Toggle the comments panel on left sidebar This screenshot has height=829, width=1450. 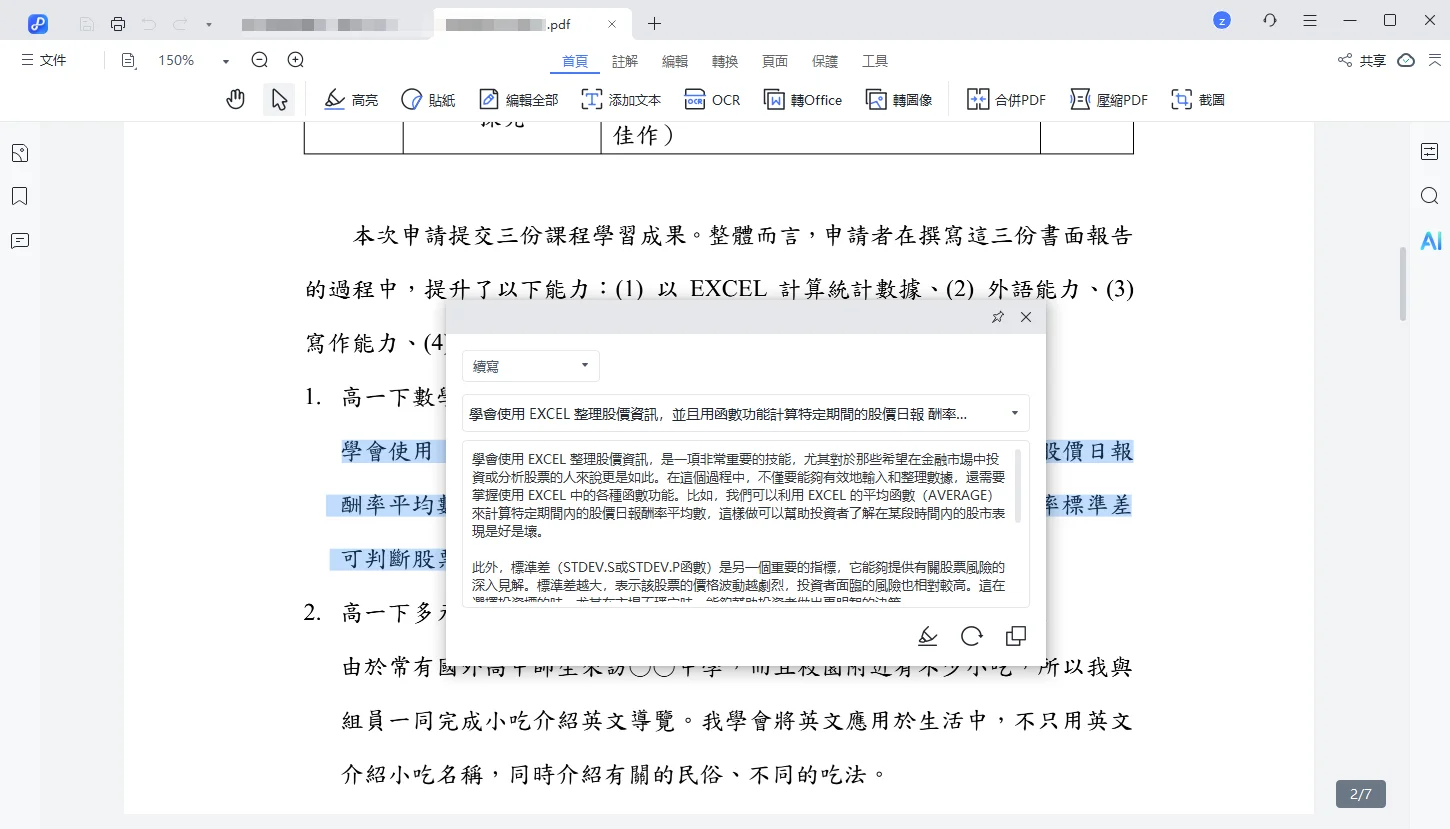point(19,241)
